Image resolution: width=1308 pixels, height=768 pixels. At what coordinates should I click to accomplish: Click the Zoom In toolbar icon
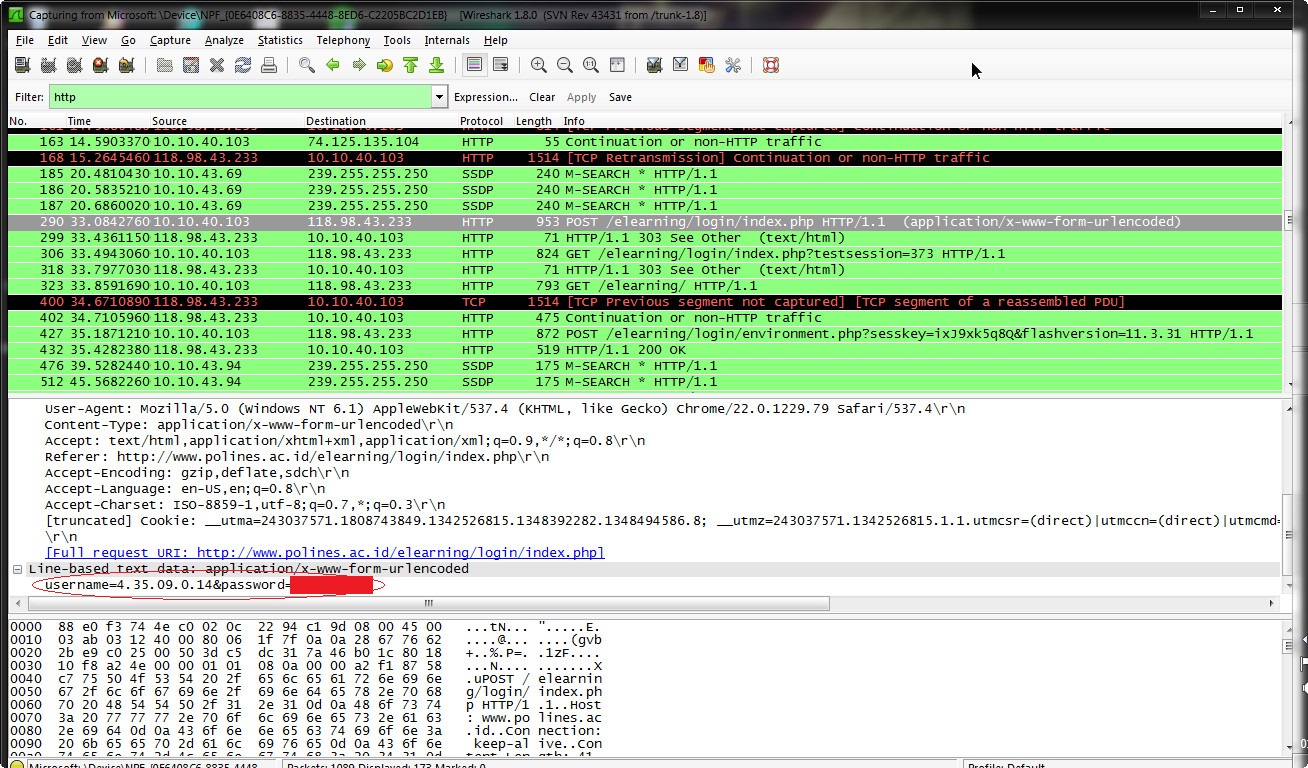coord(539,64)
